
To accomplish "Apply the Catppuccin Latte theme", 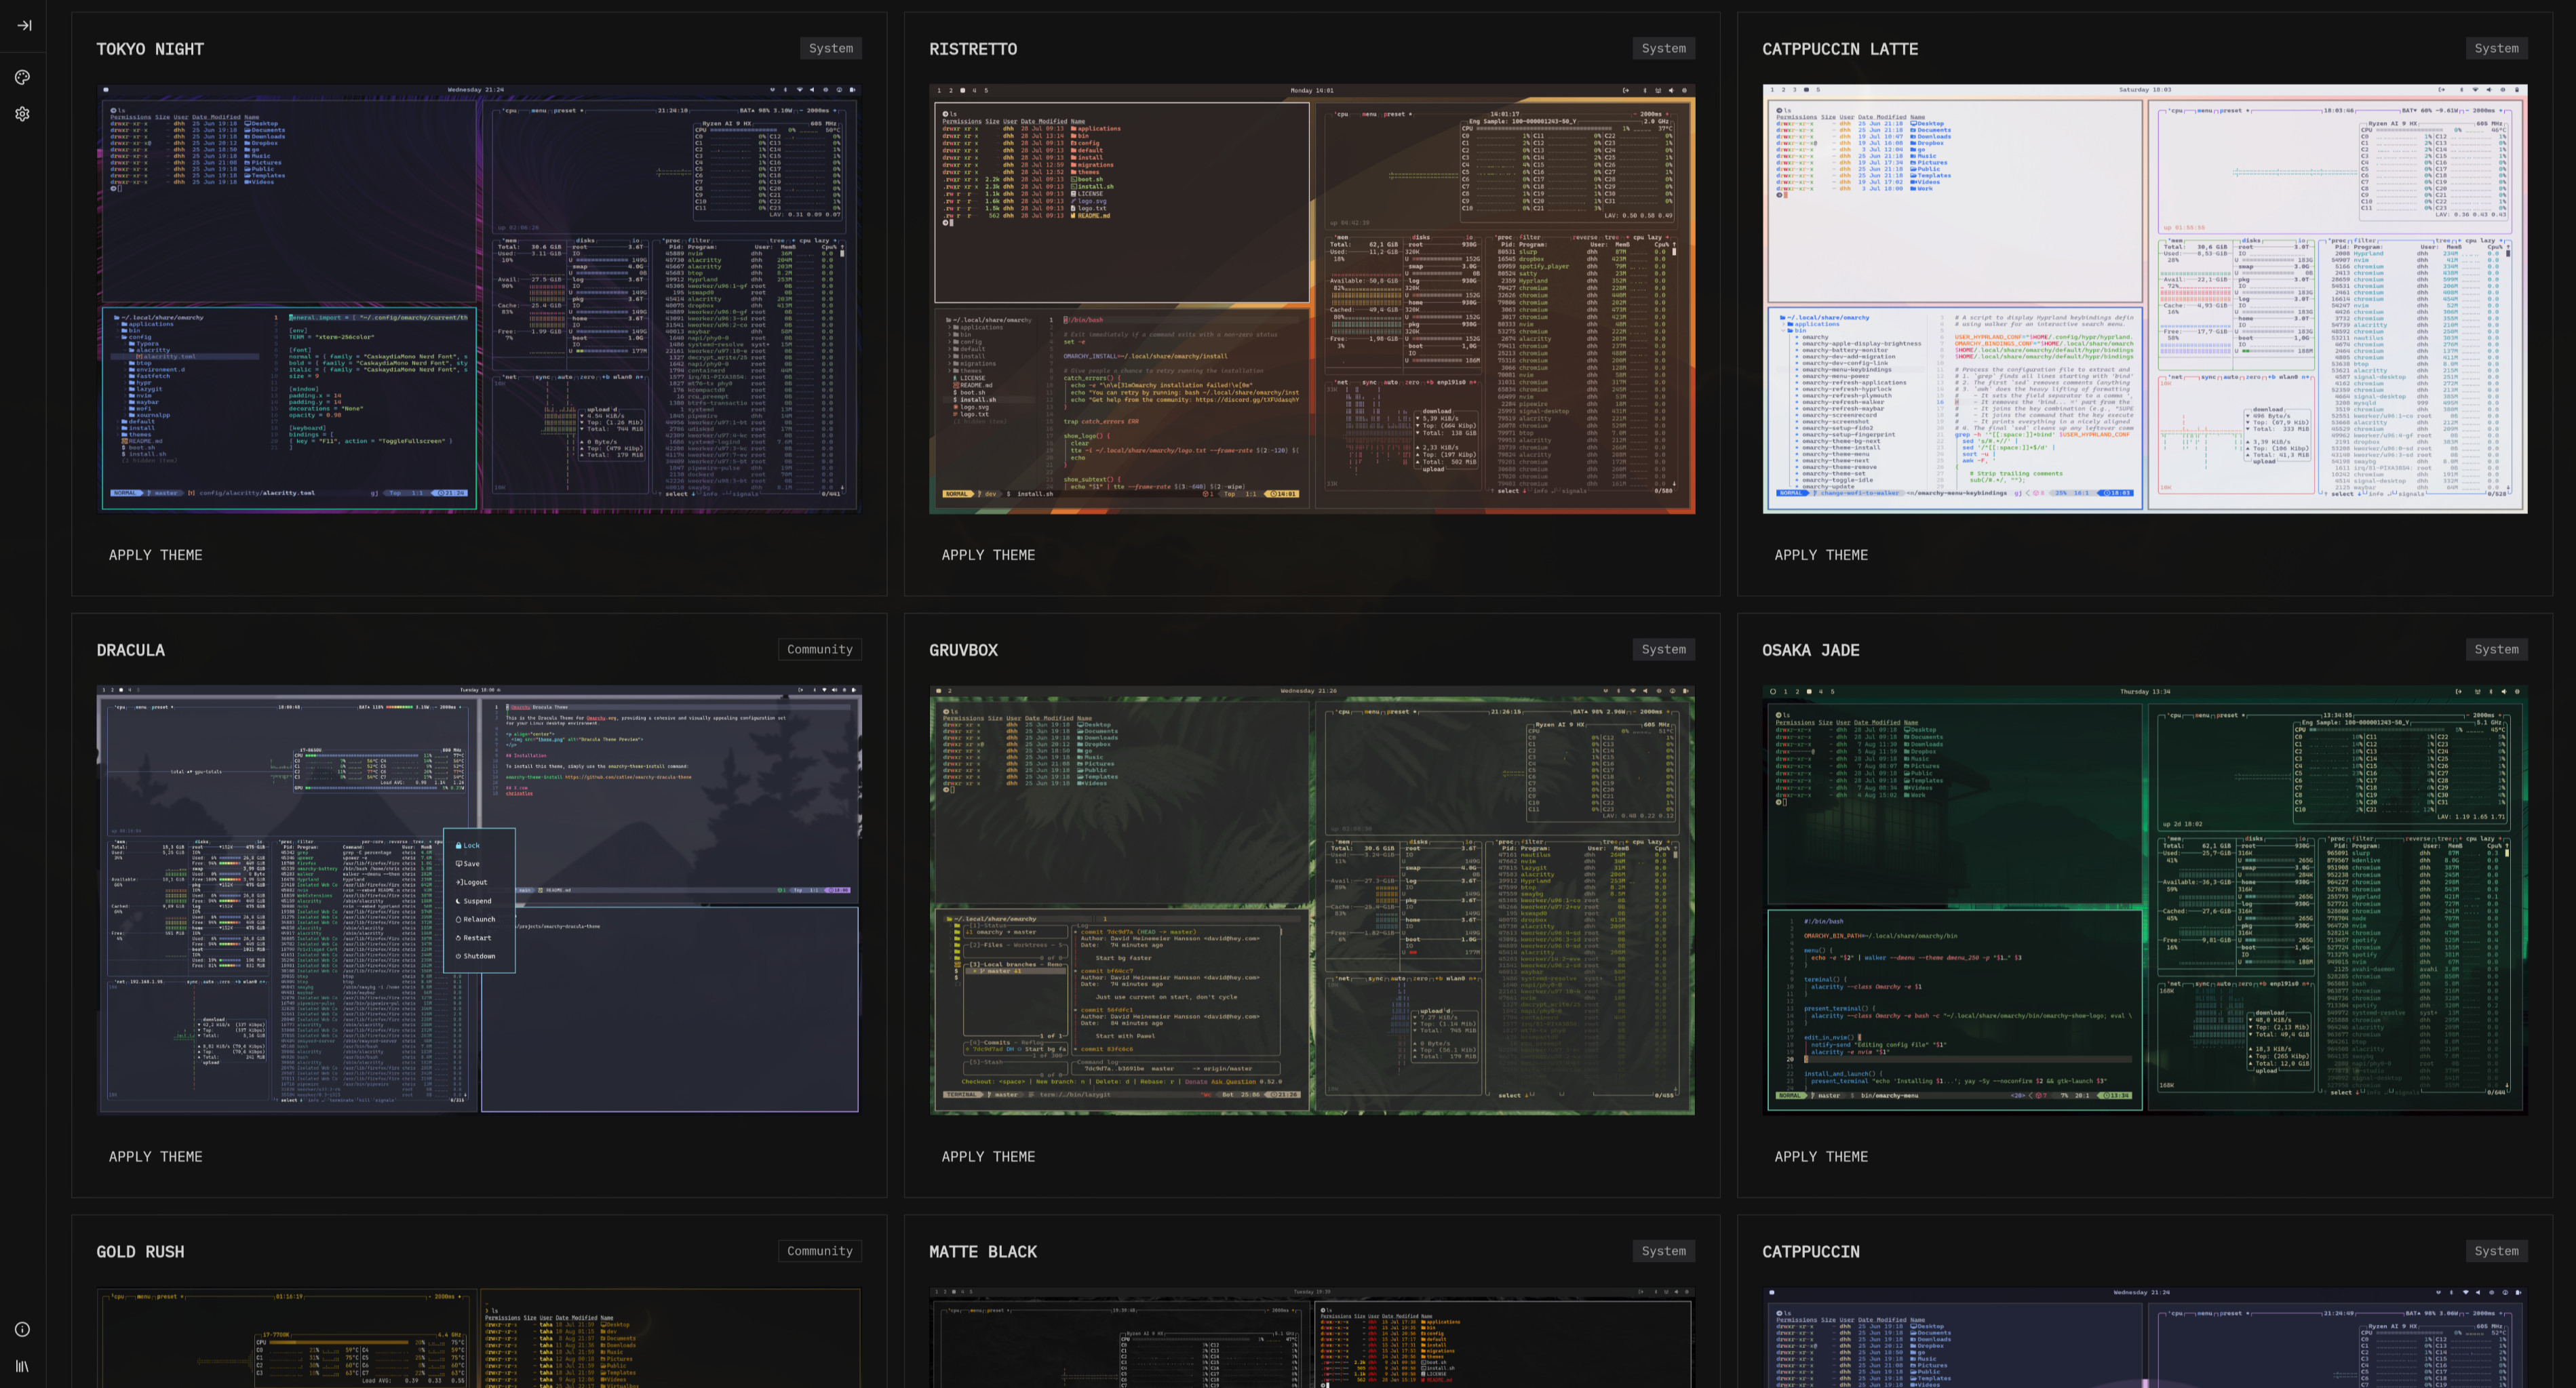I will [1820, 555].
